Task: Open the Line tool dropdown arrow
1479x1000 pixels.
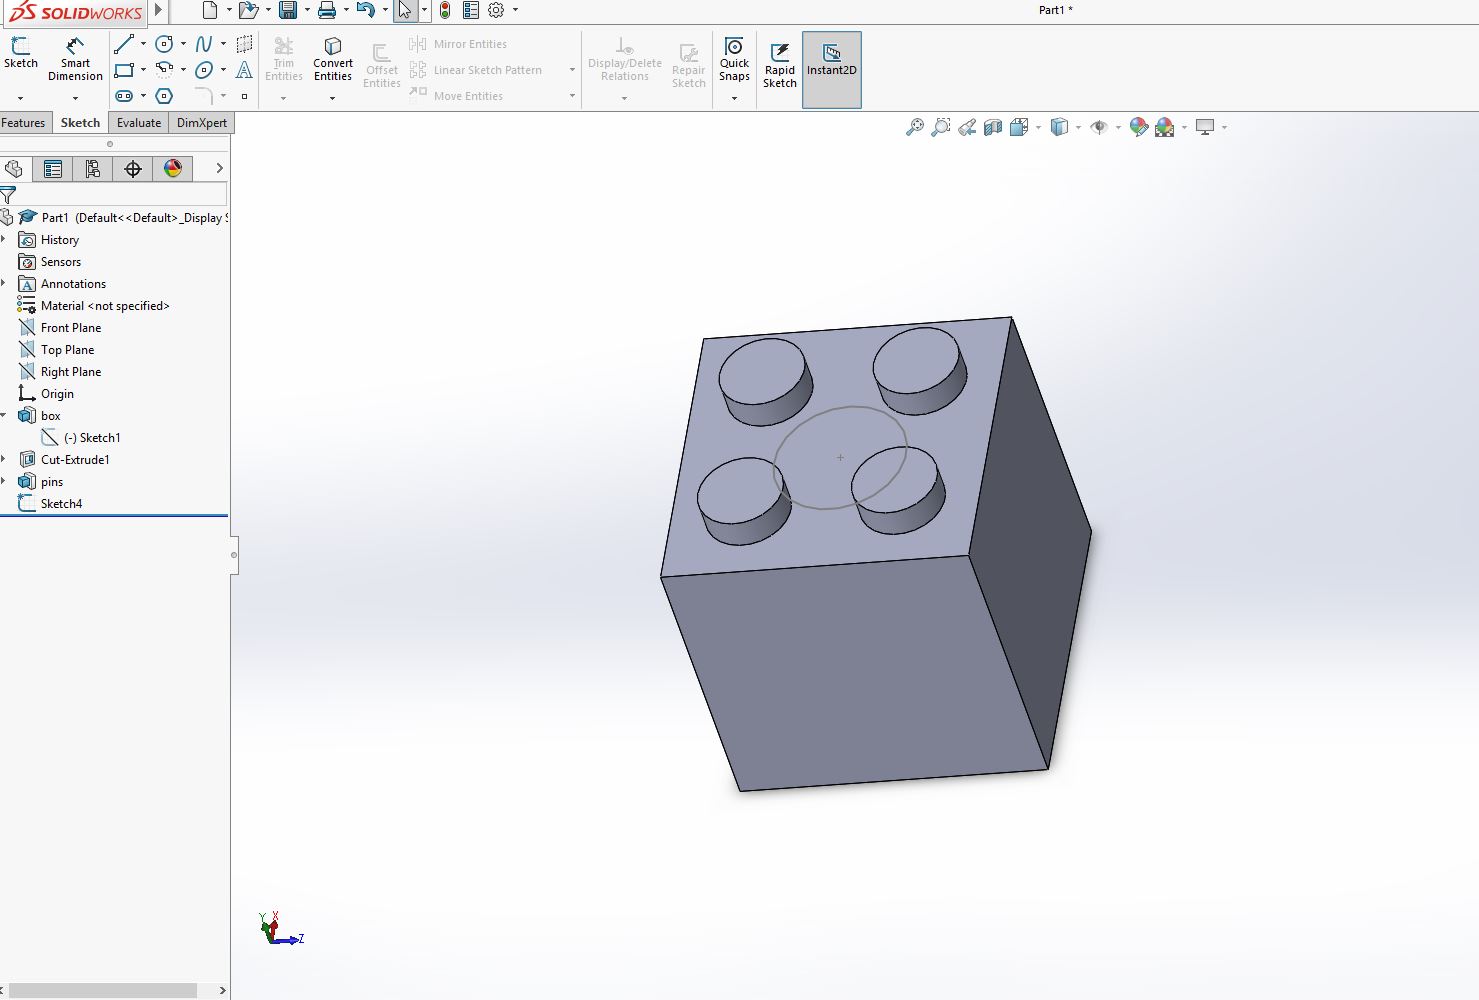Action: (143, 44)
